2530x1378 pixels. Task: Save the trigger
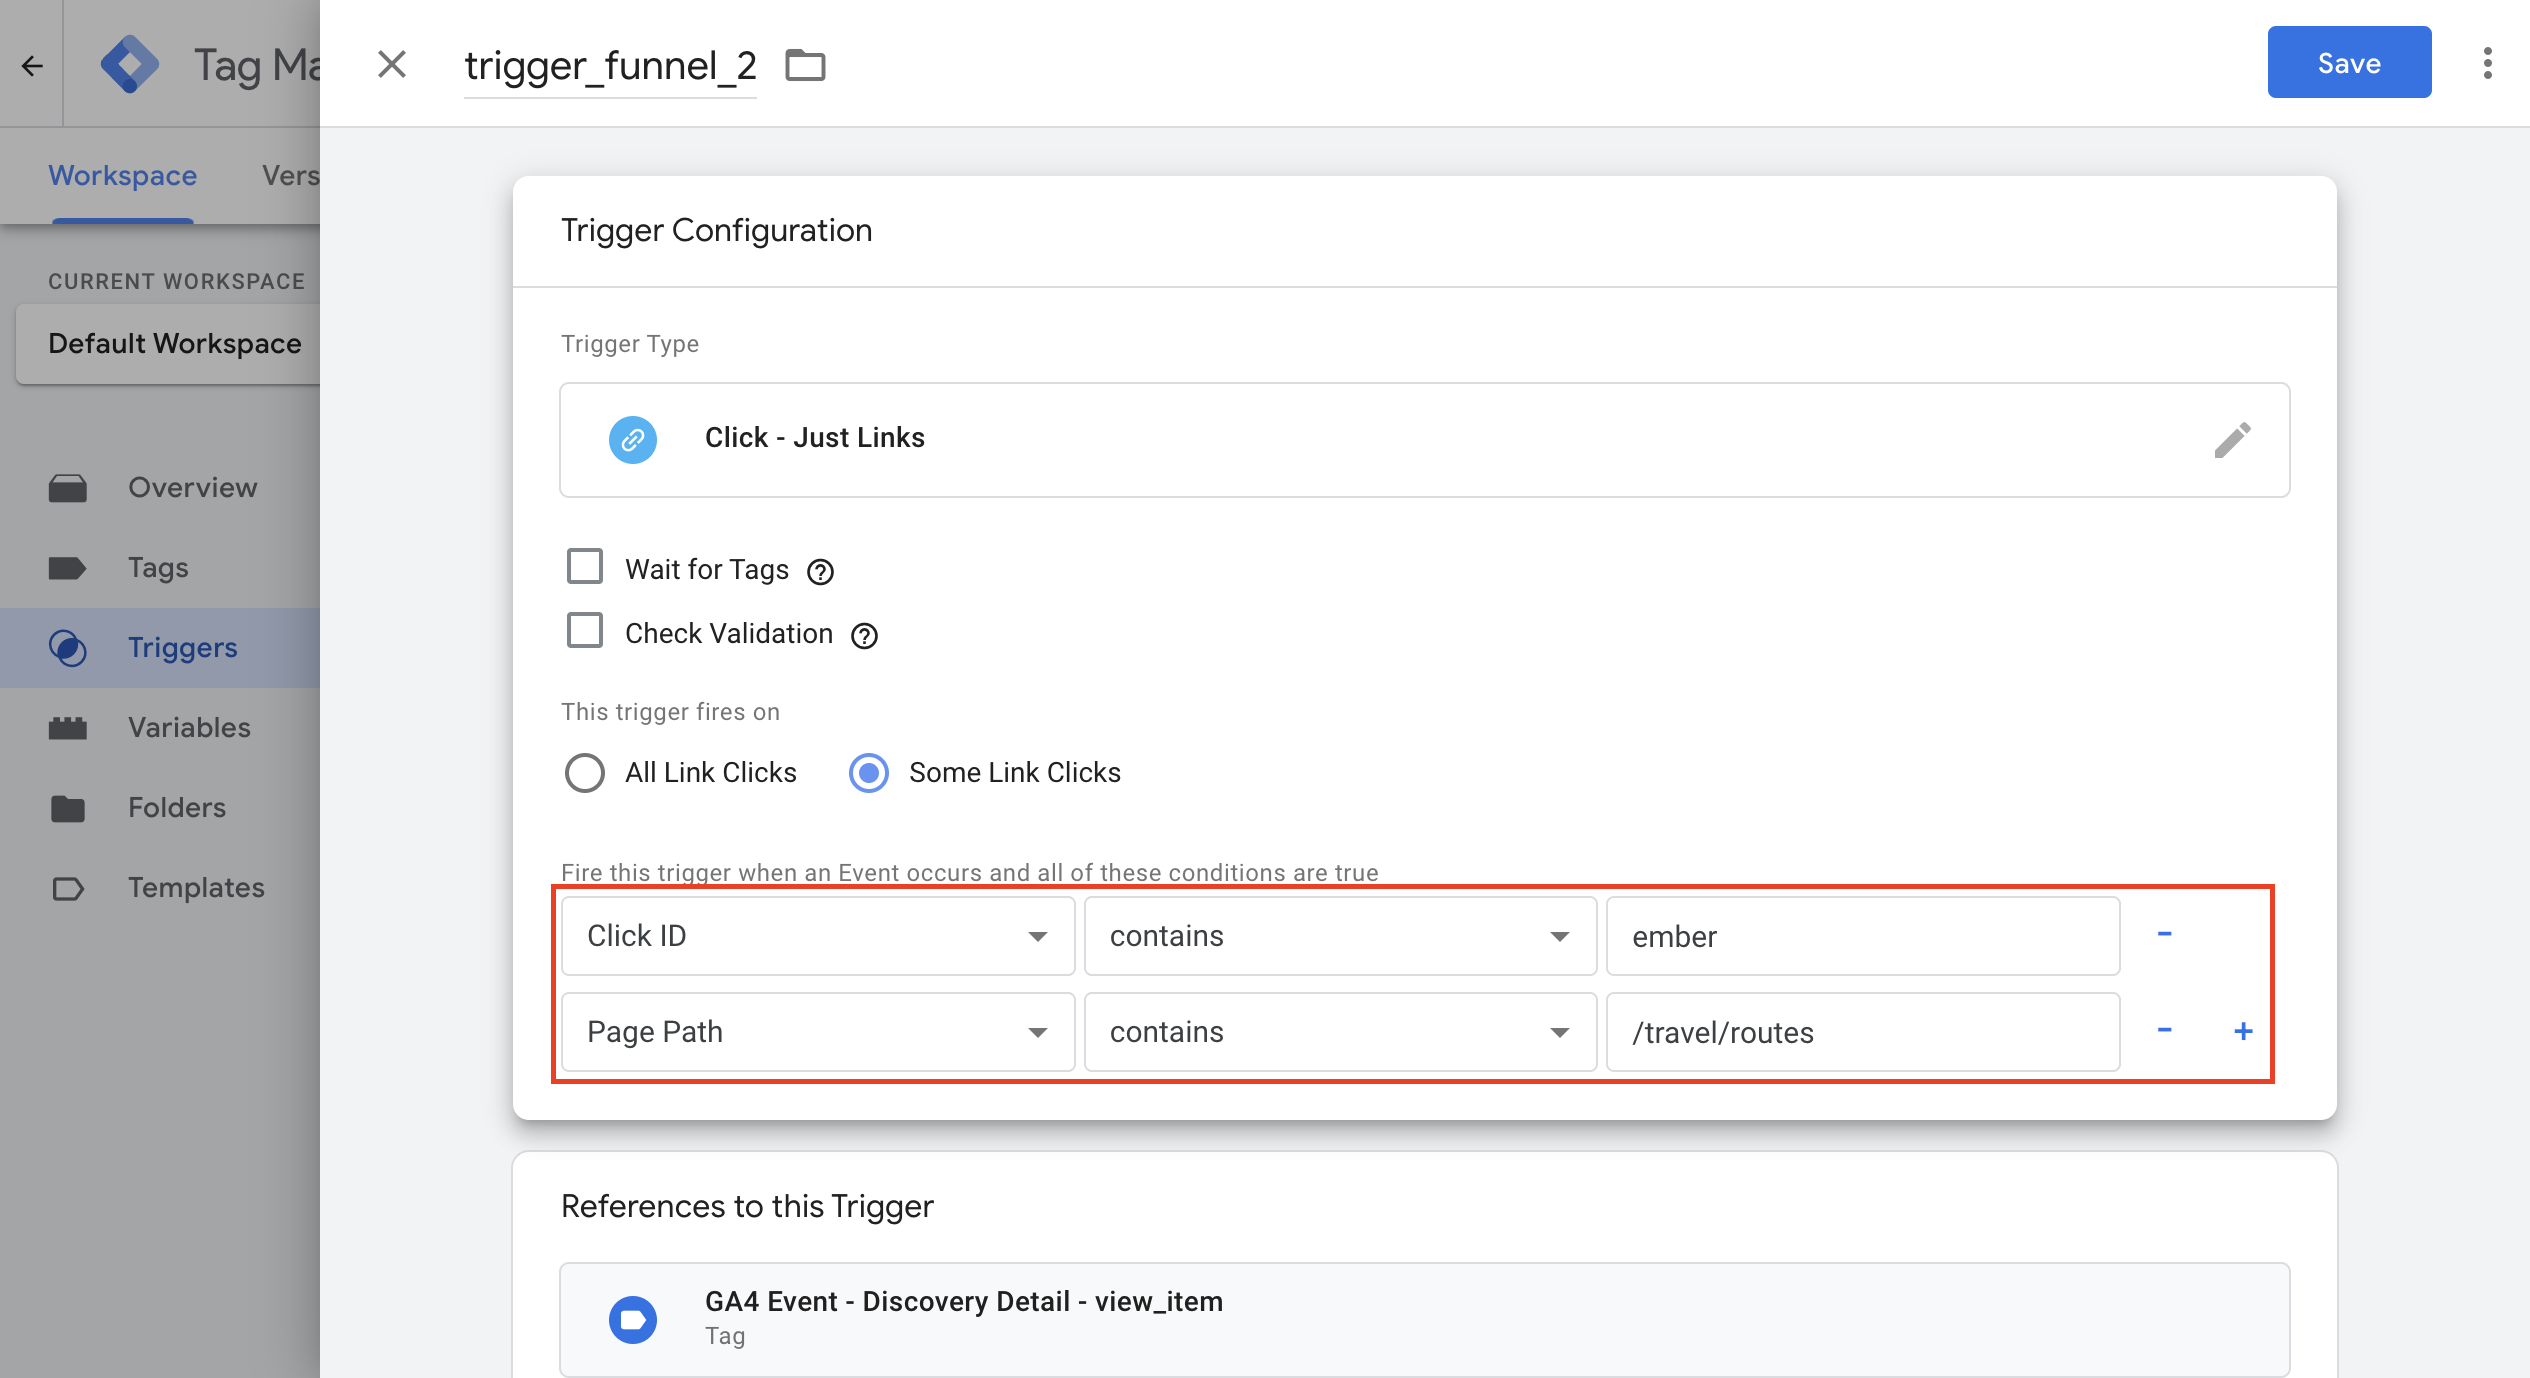[2349, 63]
